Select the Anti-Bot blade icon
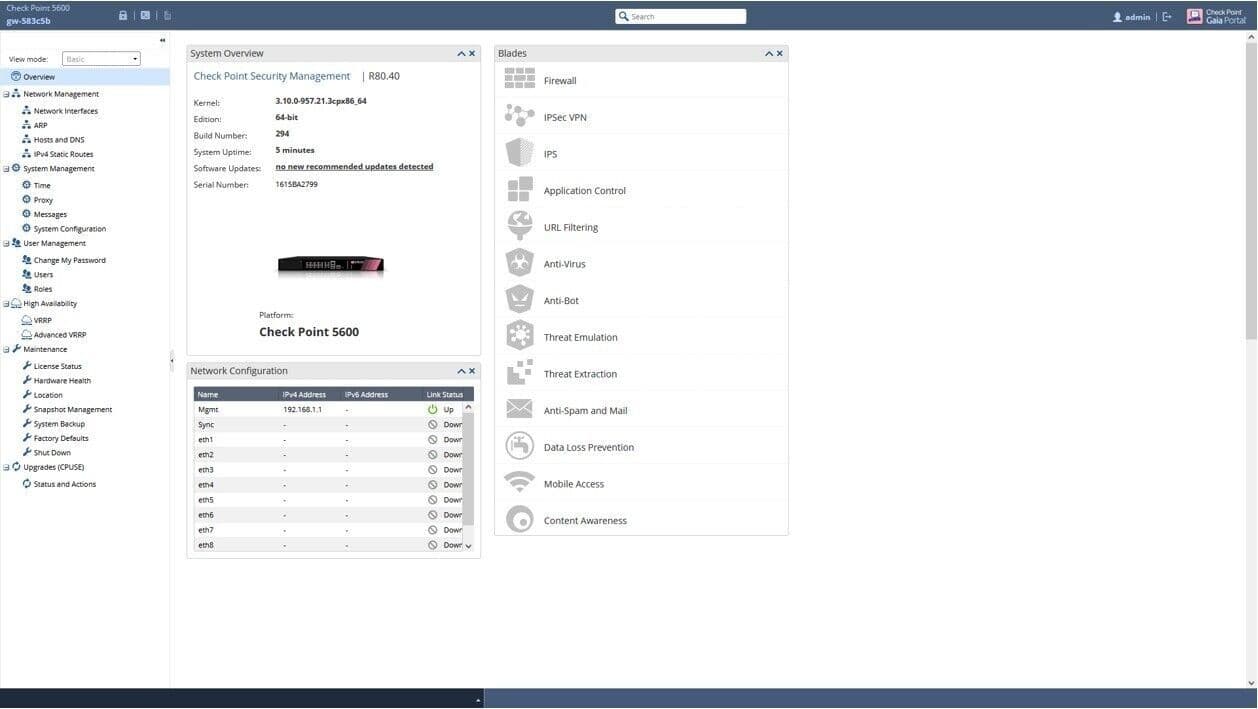 point(520,299)
